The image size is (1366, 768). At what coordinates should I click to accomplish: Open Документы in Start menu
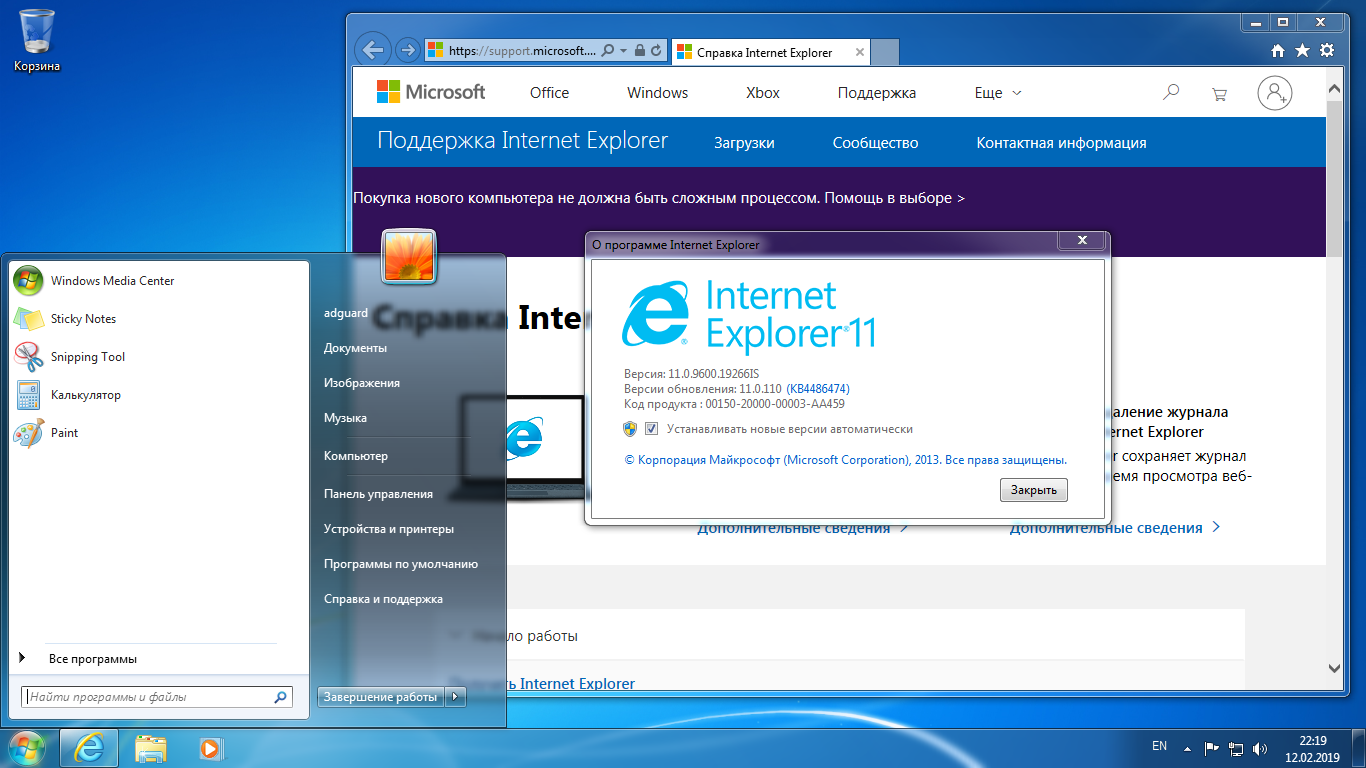click(x=355, y=348)
